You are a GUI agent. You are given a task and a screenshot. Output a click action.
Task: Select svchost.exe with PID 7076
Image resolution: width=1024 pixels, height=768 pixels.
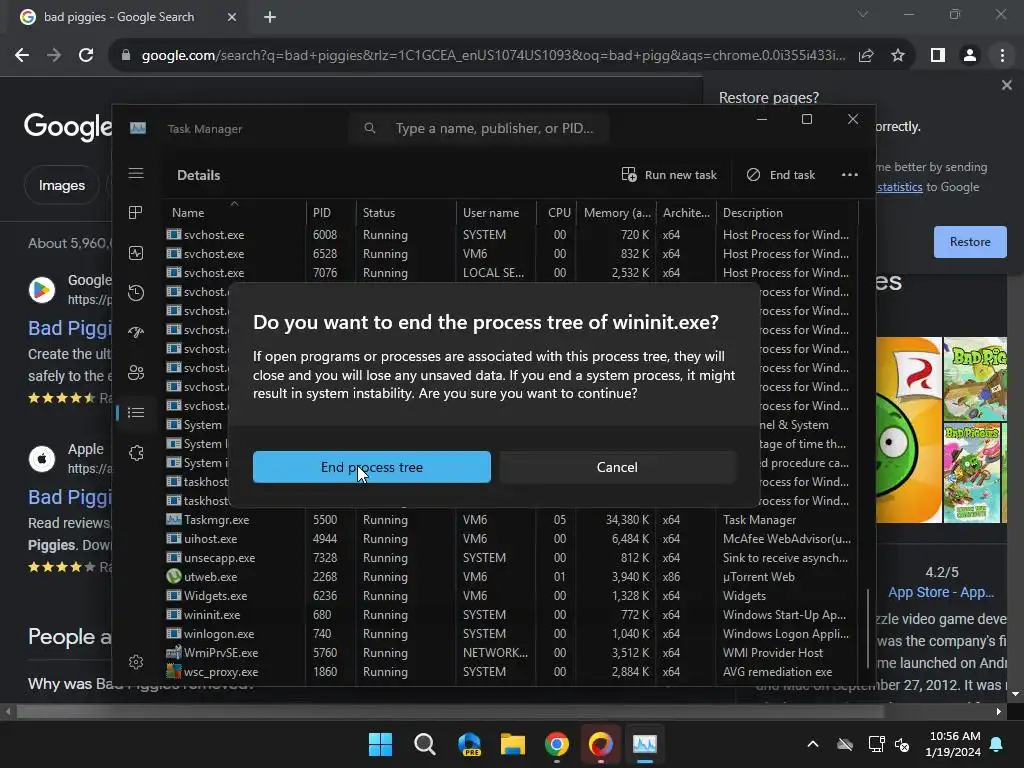511,272
